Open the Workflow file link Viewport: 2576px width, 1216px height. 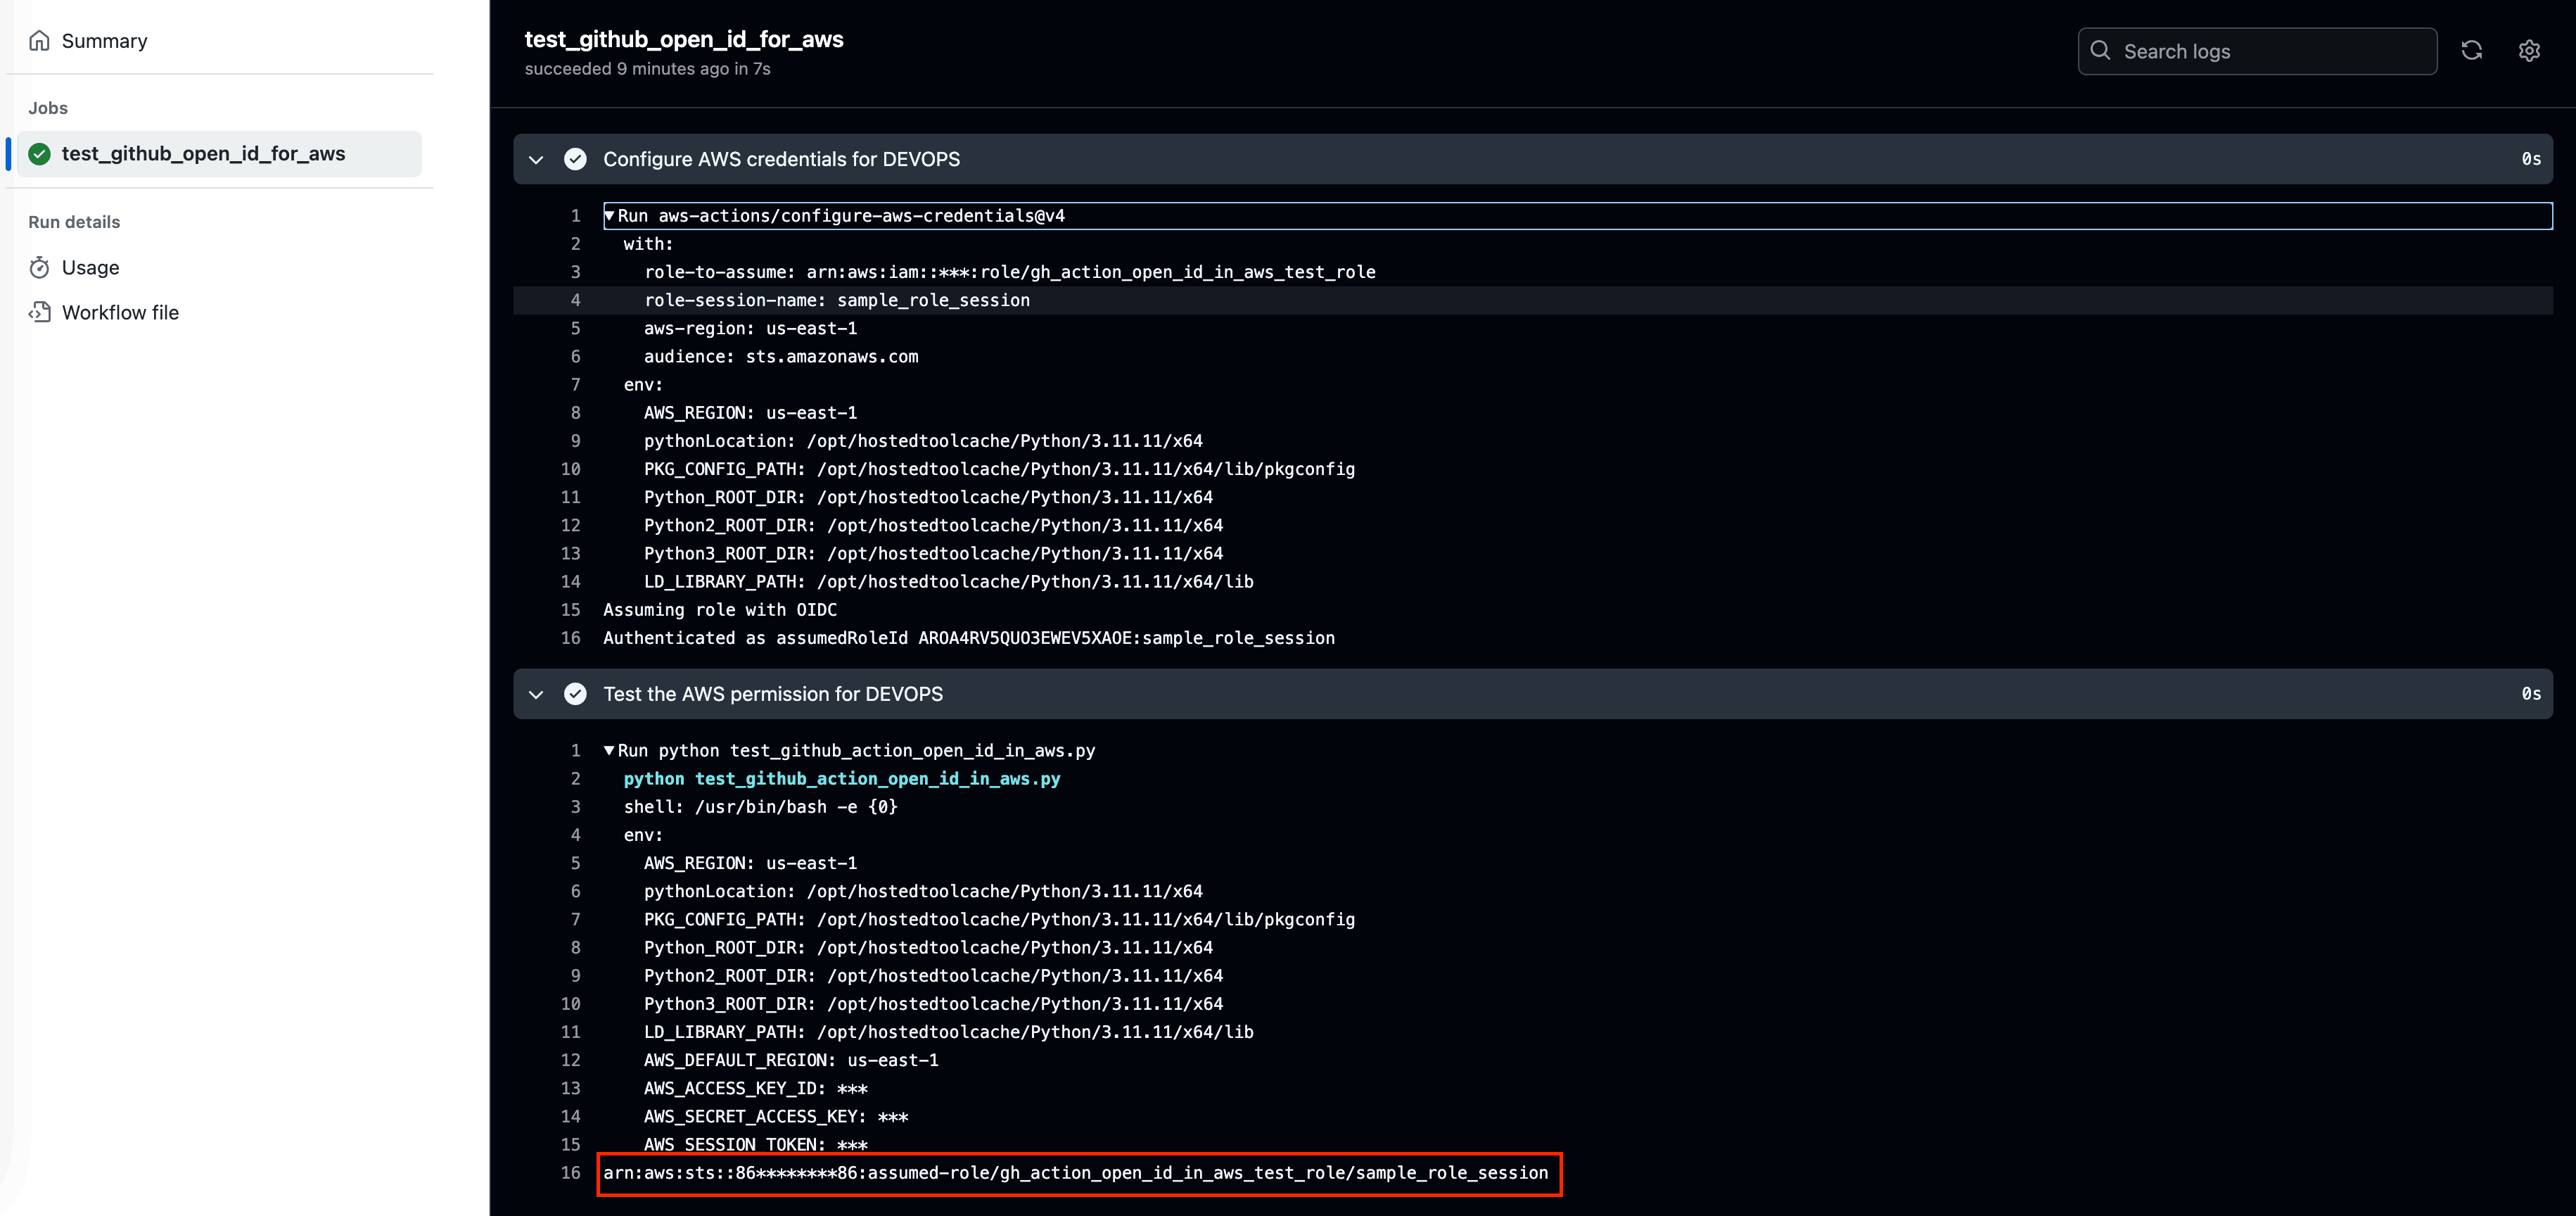point(120,312)
